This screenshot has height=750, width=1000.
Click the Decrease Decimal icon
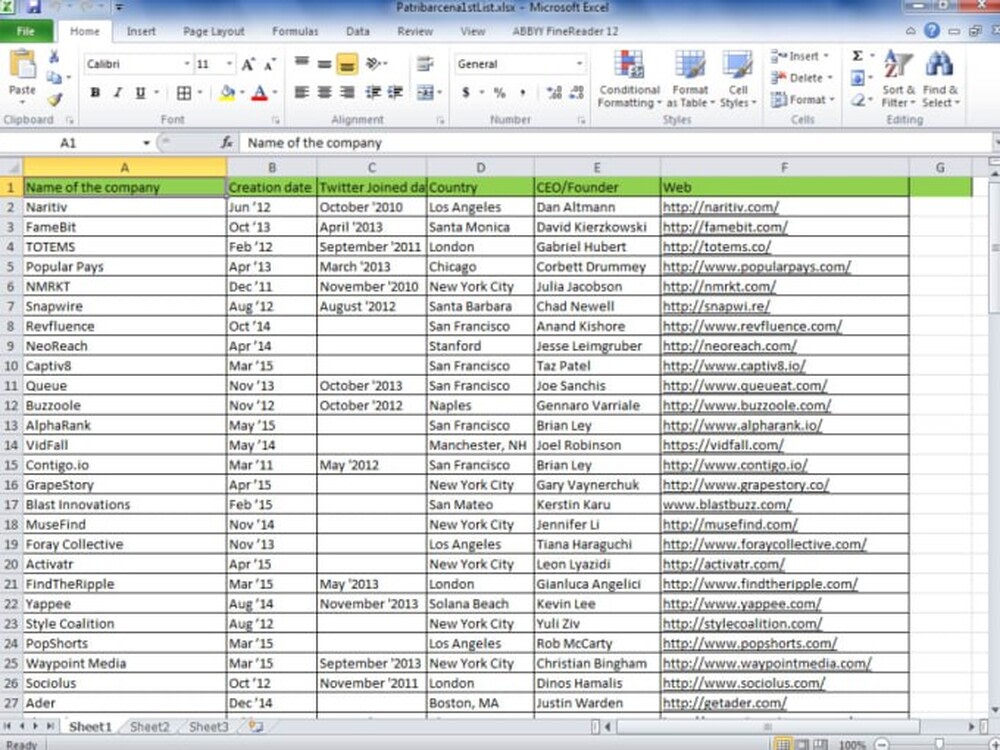(x=577, y=93)
